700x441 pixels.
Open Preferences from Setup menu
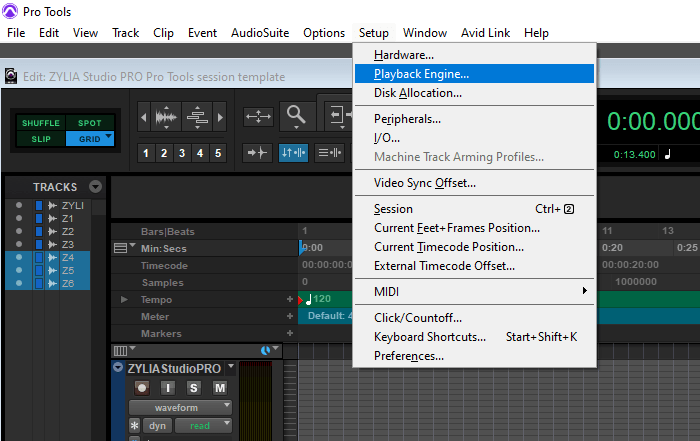474,356
